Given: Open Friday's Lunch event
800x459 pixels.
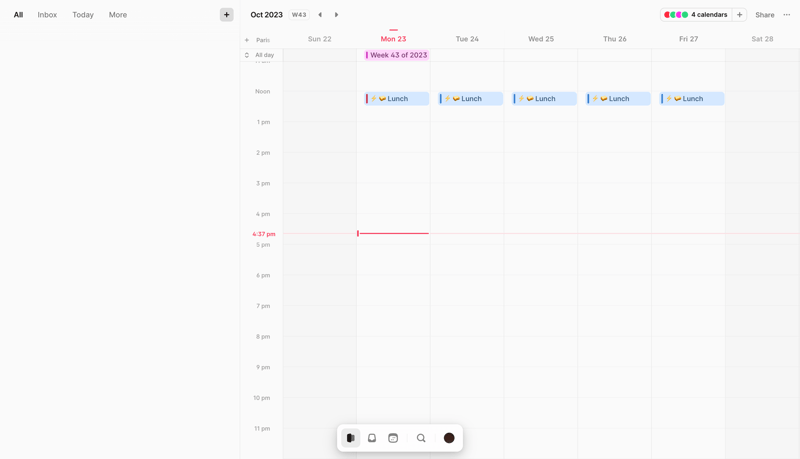Looking at the screenshot, I should click(x=692, y=98).
